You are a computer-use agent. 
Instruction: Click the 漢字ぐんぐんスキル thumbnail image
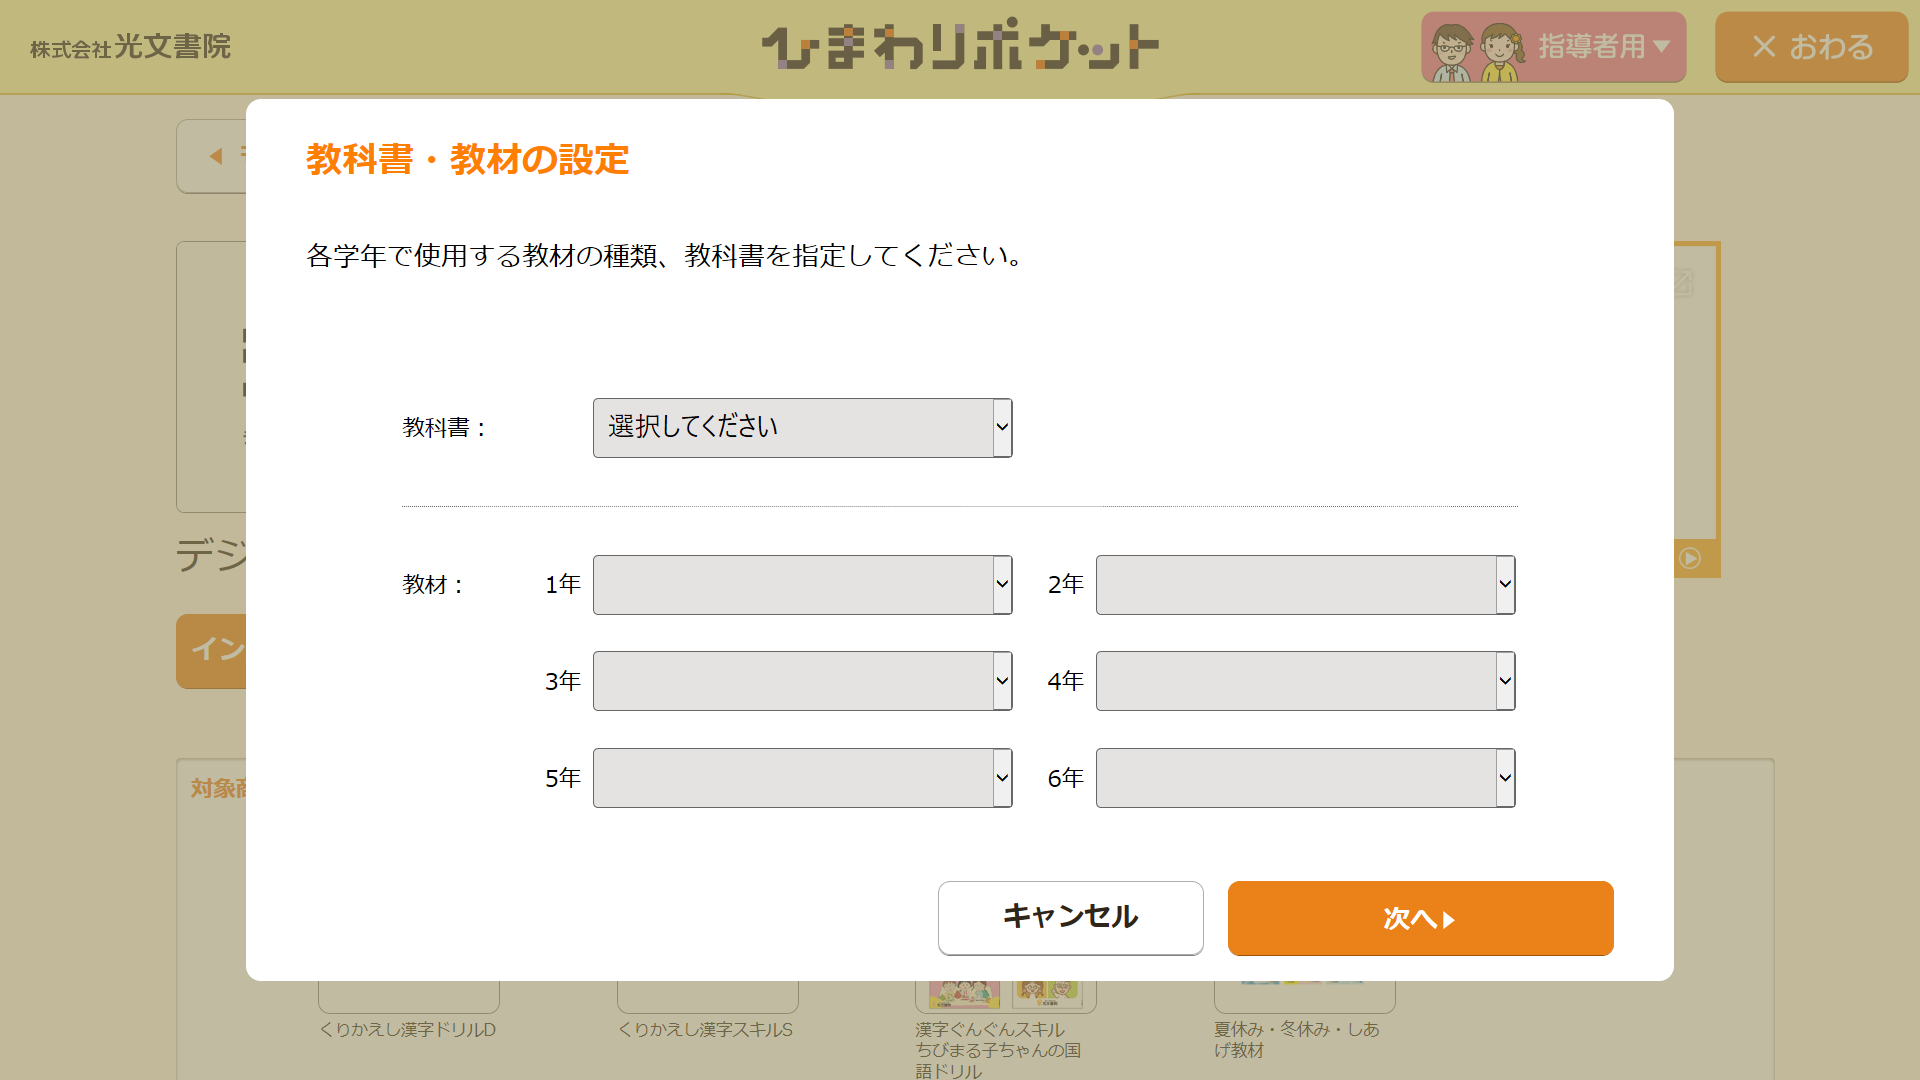click(1005, 995)
